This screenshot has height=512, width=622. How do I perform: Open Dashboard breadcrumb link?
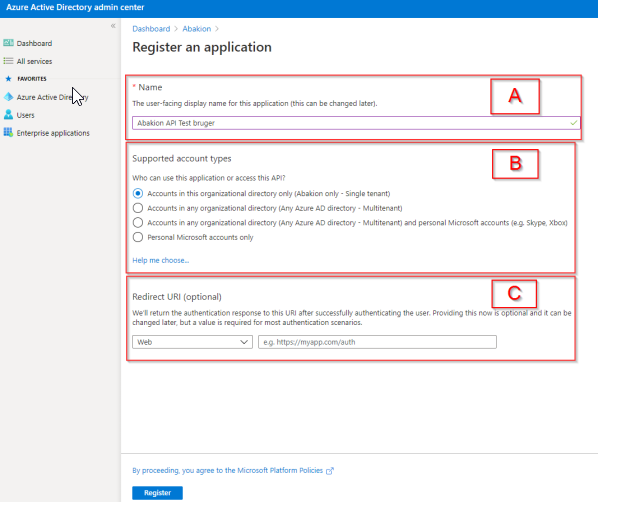tap(151, 29)
